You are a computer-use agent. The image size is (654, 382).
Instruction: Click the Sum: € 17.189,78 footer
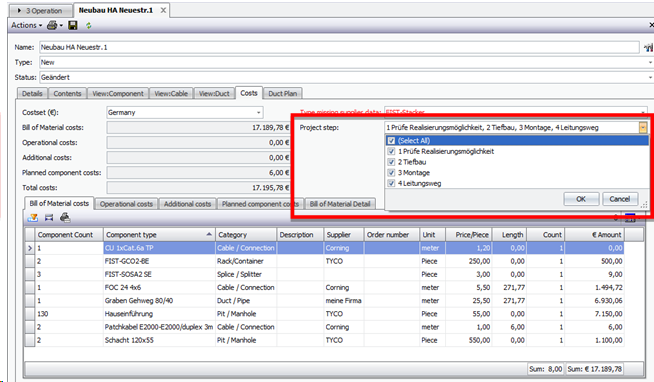pos(594,369)
